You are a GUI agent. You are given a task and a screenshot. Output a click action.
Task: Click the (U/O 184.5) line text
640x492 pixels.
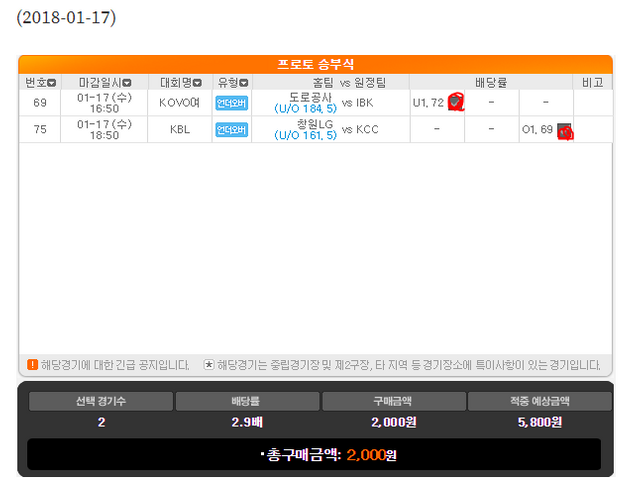(306, 109)
